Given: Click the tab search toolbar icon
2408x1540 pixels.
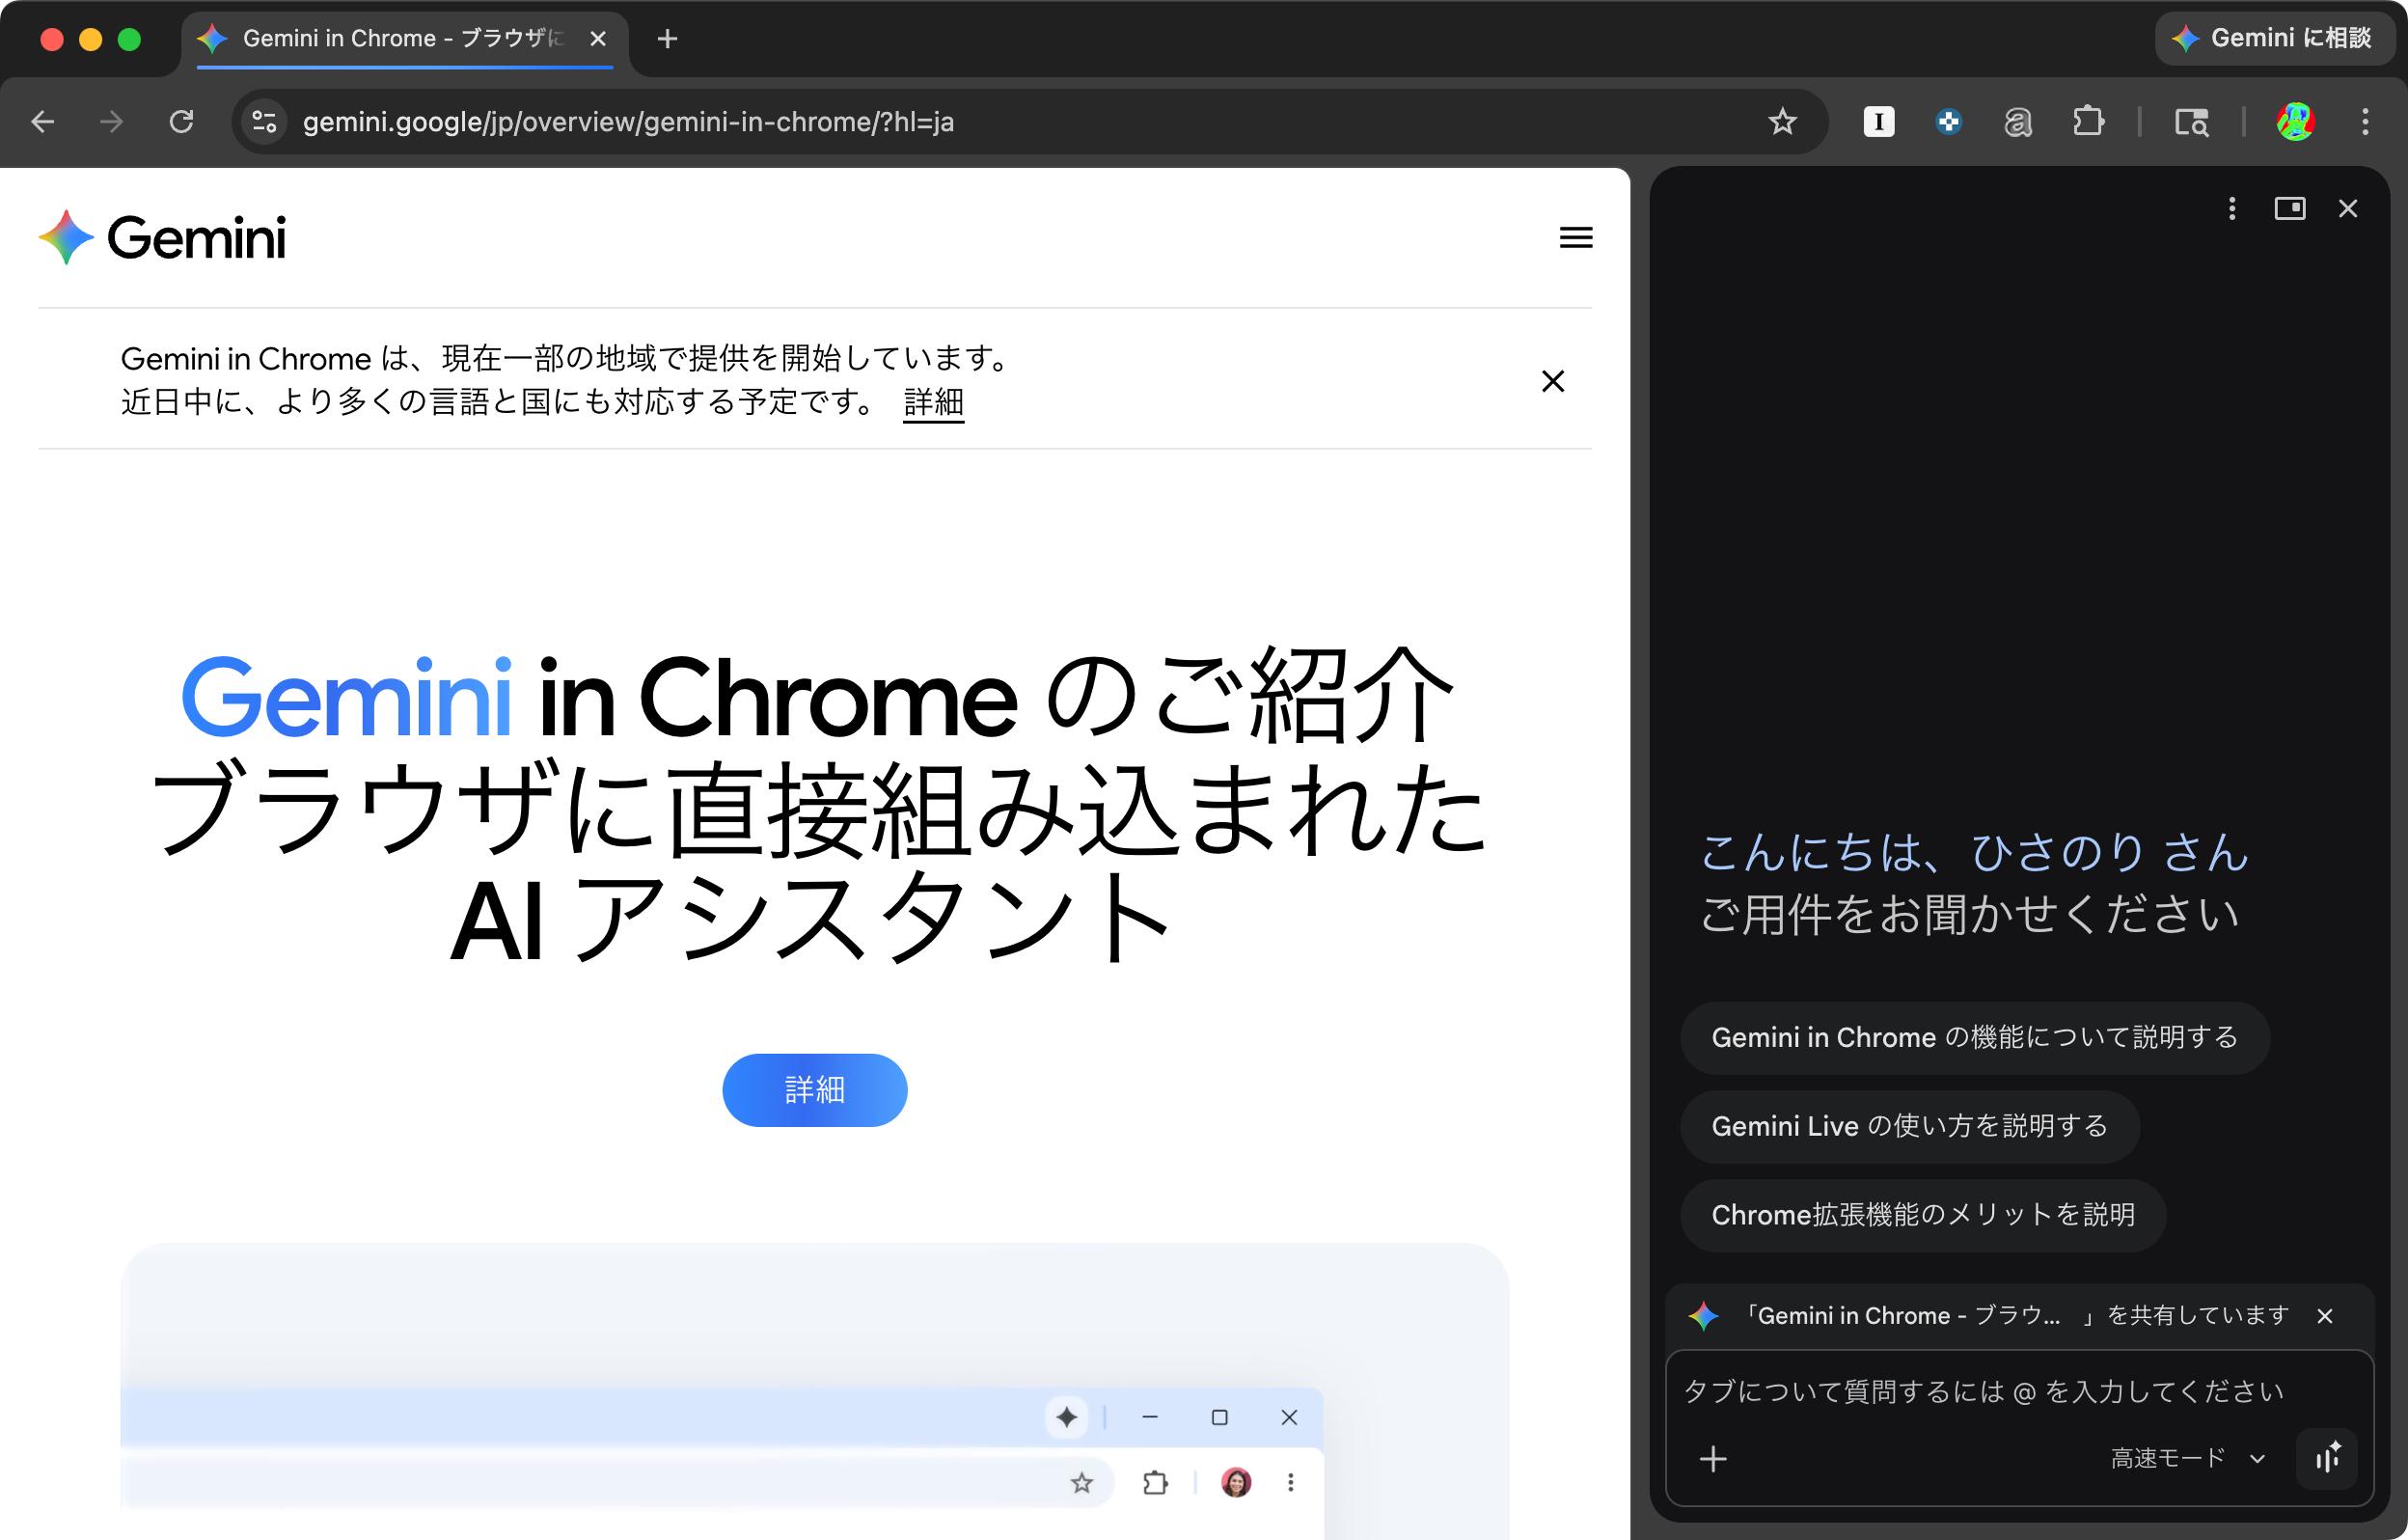Looking at the screenshot, I should click(2191, 122).
